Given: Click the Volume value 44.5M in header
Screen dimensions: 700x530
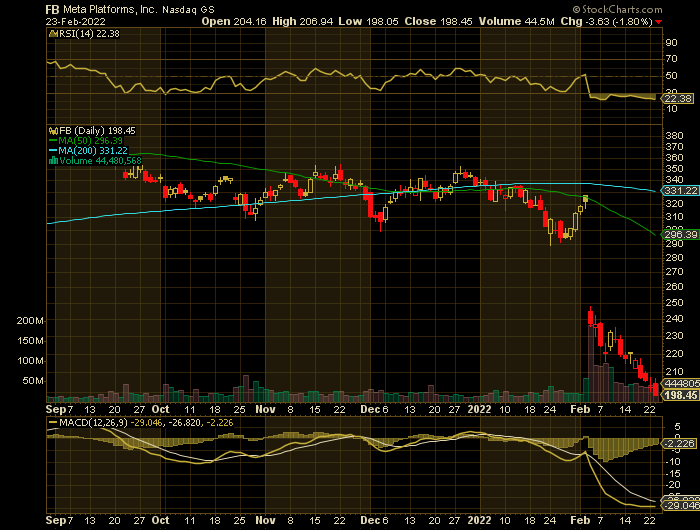Looking at the screenshot, I should point(540,21).
